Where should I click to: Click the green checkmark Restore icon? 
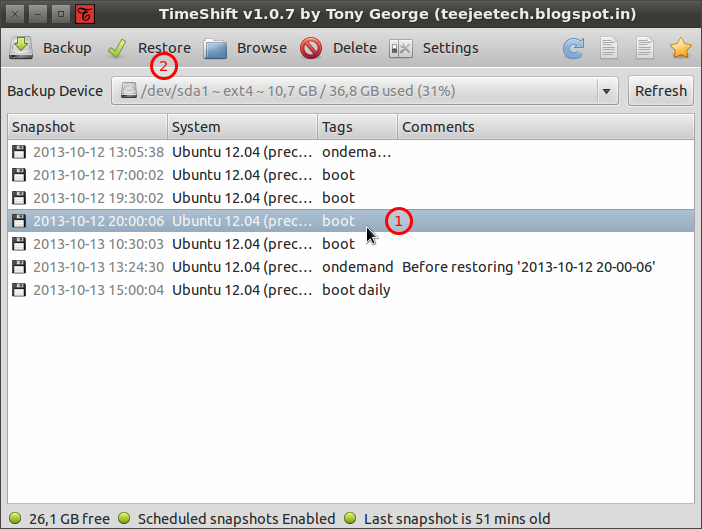tap(117, 48)
